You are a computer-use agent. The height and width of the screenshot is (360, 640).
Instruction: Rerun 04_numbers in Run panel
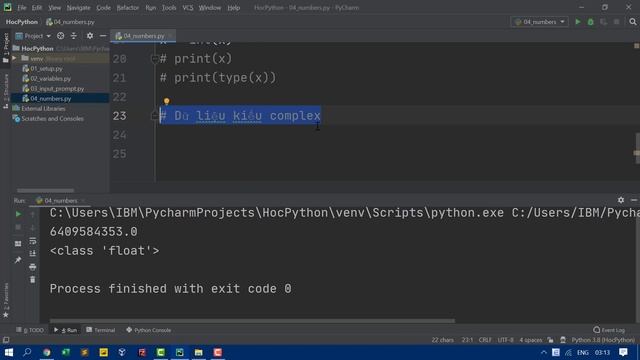point(18,214)
